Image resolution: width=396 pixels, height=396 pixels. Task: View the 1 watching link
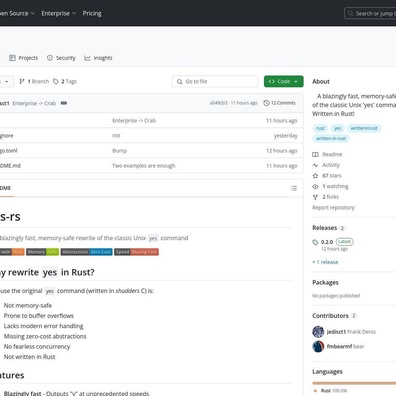coord(335,186)
